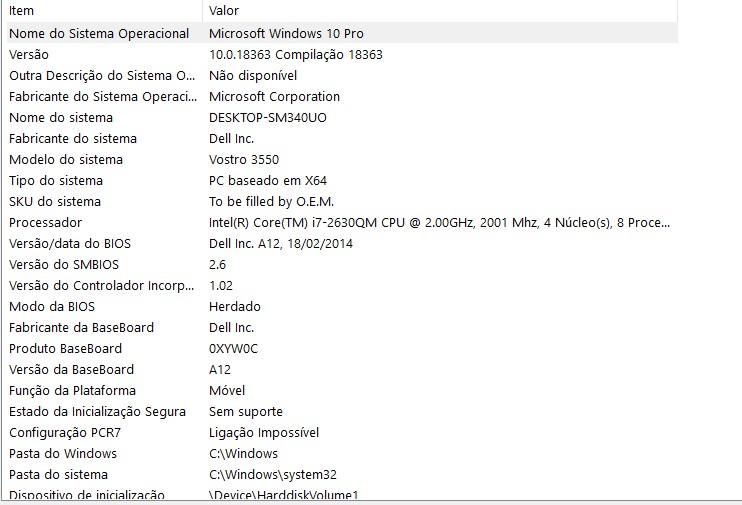Screen dimensions: 742x505
Task: Select Fabricante do Sistema Operacional row
Action: [342, 97]
